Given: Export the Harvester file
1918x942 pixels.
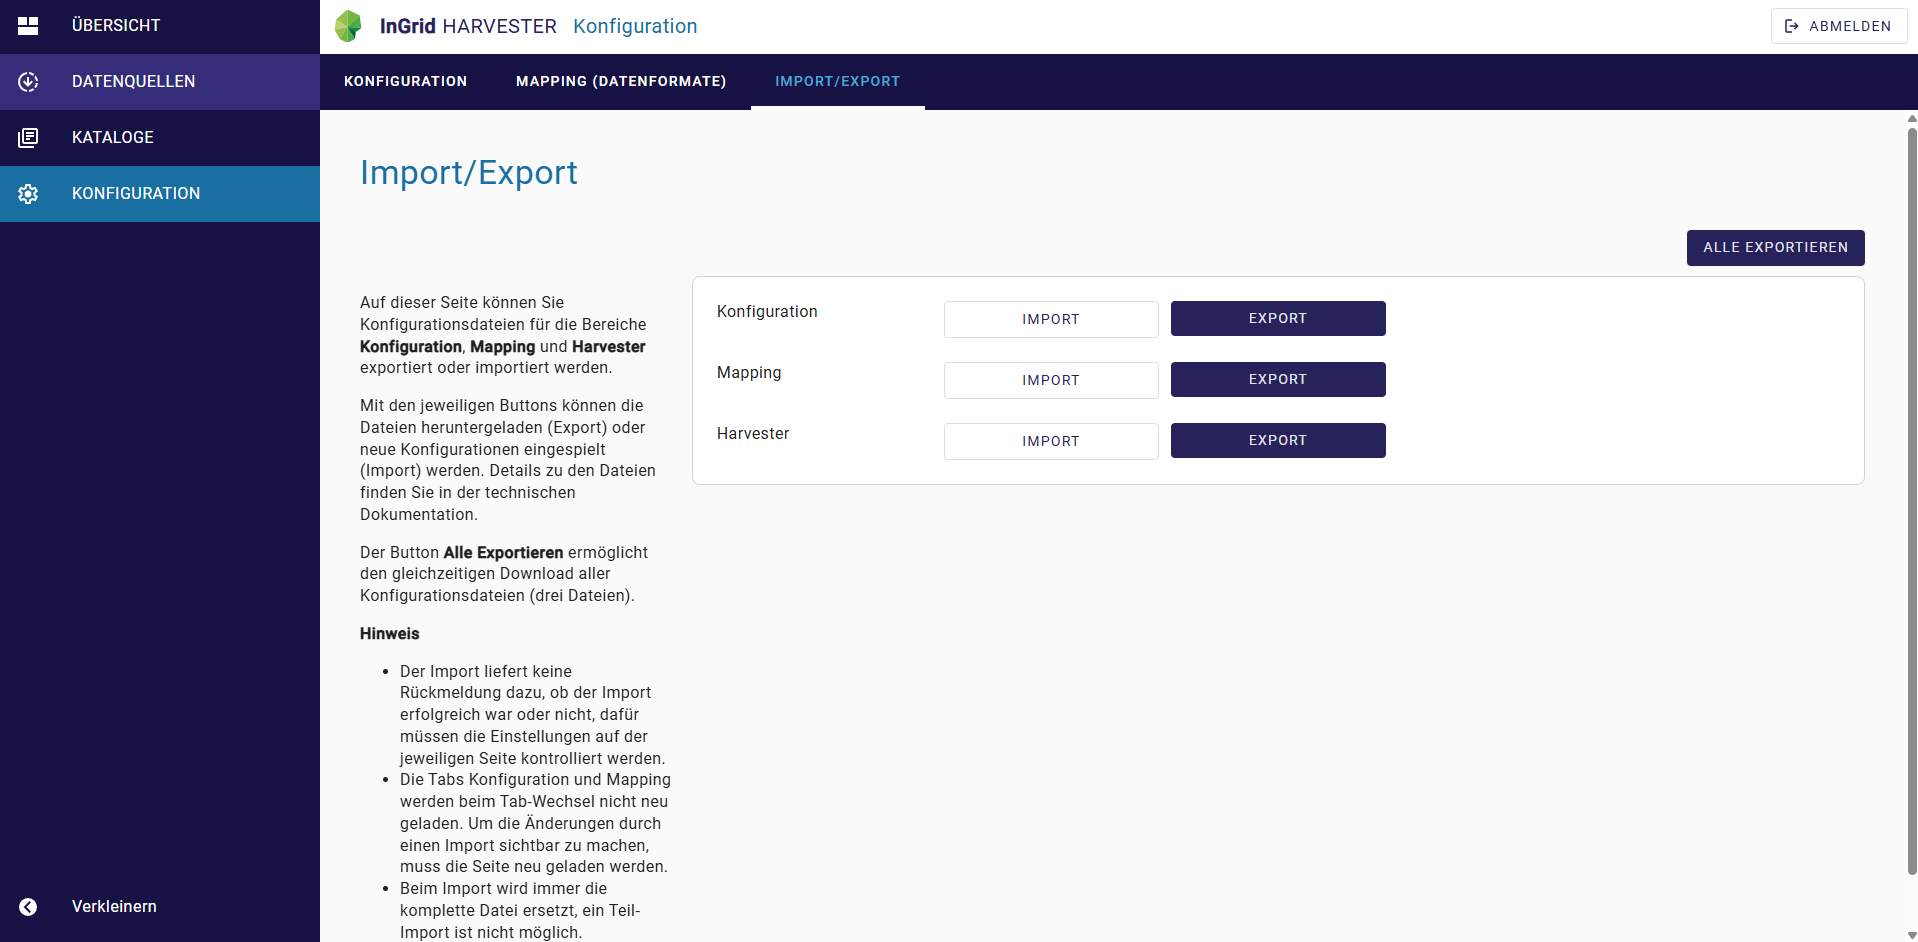Looking at the screenshot, I should [x=1278, y=441].
